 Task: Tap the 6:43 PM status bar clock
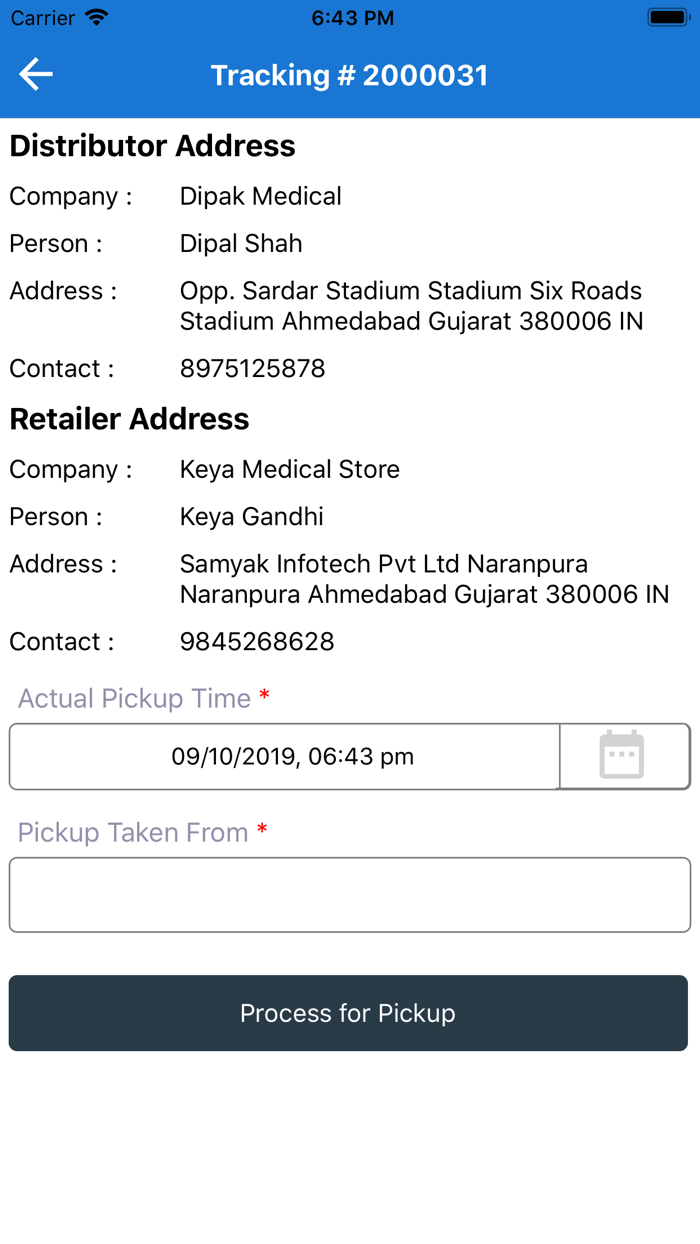[x=352, y=18]
